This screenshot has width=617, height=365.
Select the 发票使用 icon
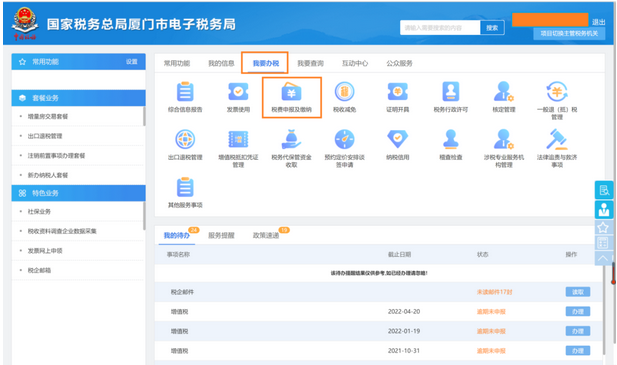238,92
